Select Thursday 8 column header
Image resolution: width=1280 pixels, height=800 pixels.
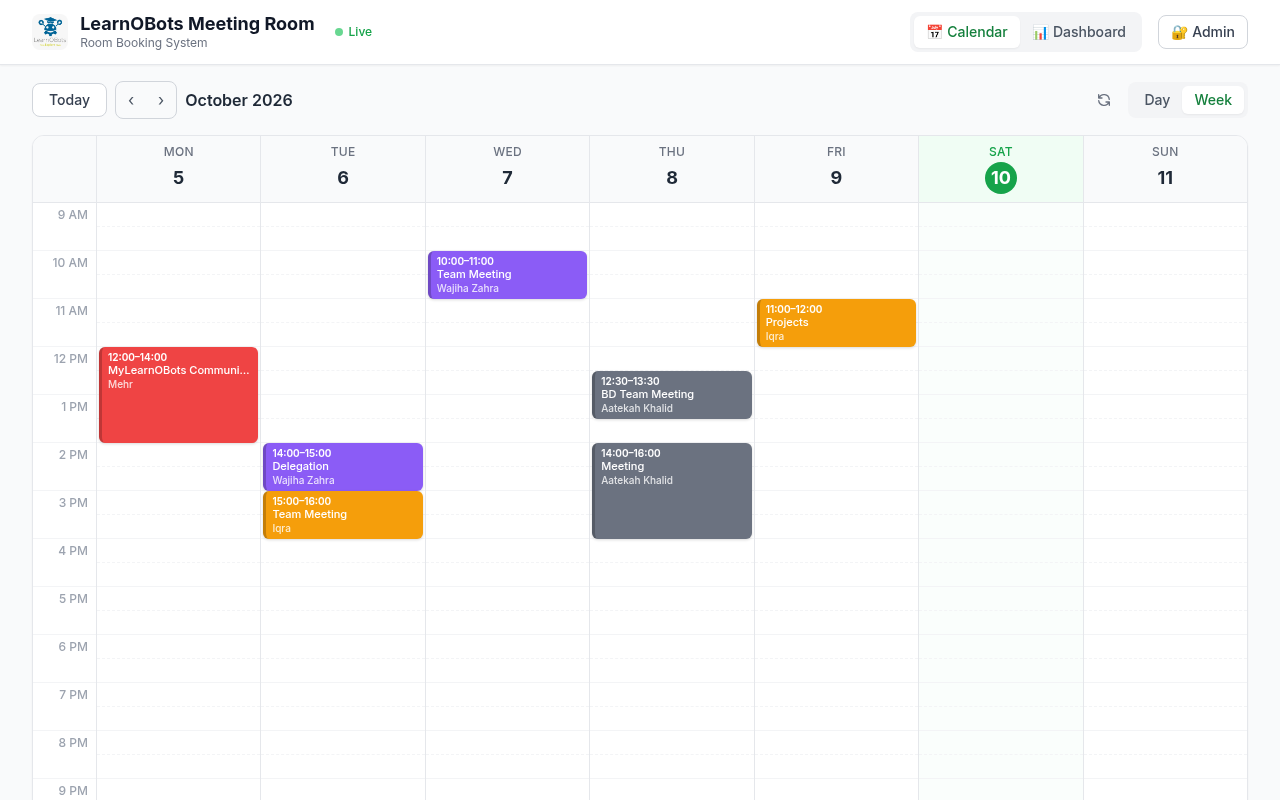(x=672, y=169)
